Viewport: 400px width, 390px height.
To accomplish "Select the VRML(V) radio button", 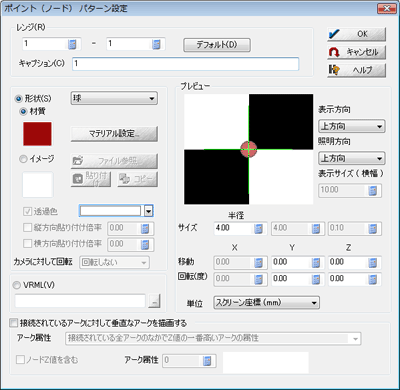I will coord(16,285).
